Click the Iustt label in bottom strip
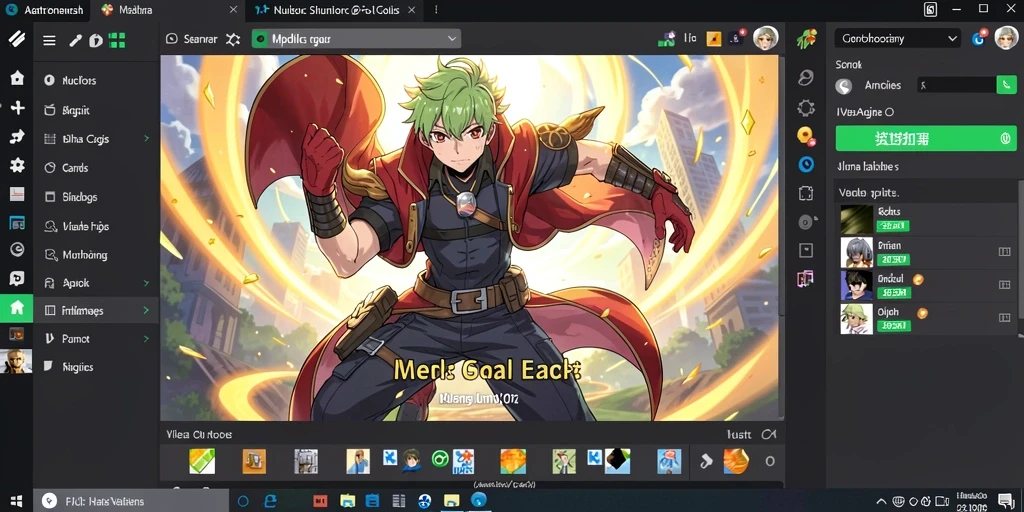This screenshot has width=1024, height=512. click(x=739, y=434)
